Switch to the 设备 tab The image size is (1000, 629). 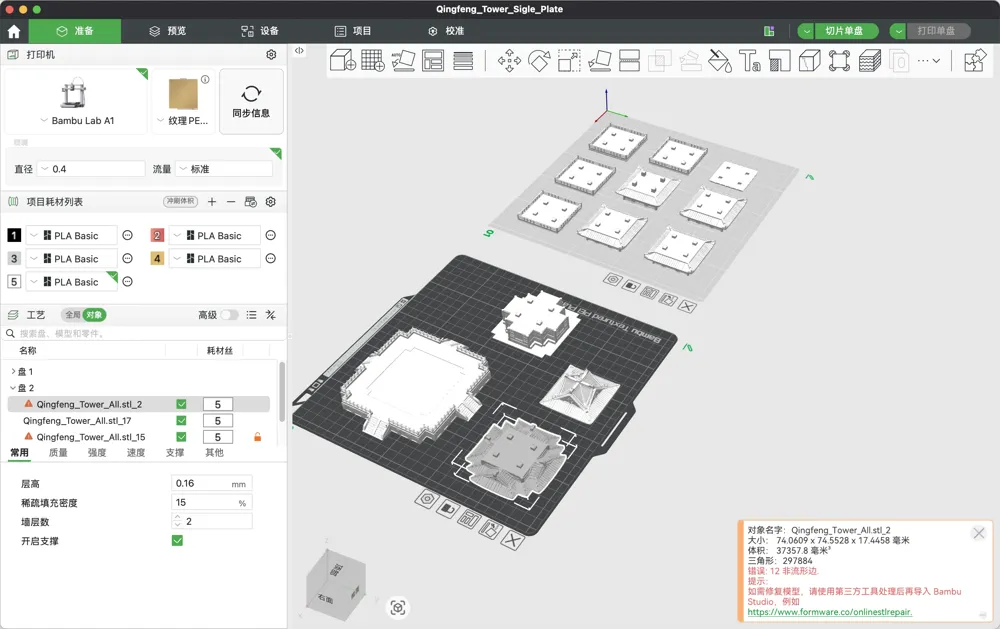tap(260, 31)
